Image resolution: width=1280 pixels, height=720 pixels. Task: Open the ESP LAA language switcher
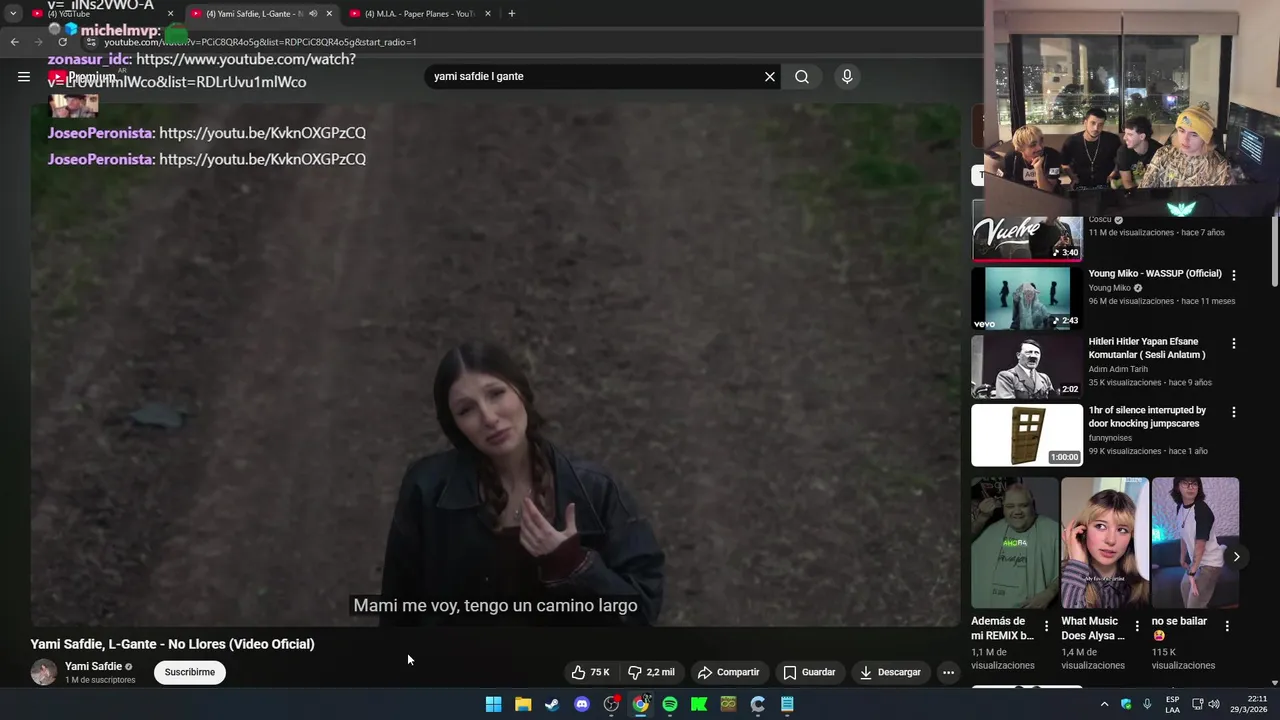click(x=1172, y=704)
